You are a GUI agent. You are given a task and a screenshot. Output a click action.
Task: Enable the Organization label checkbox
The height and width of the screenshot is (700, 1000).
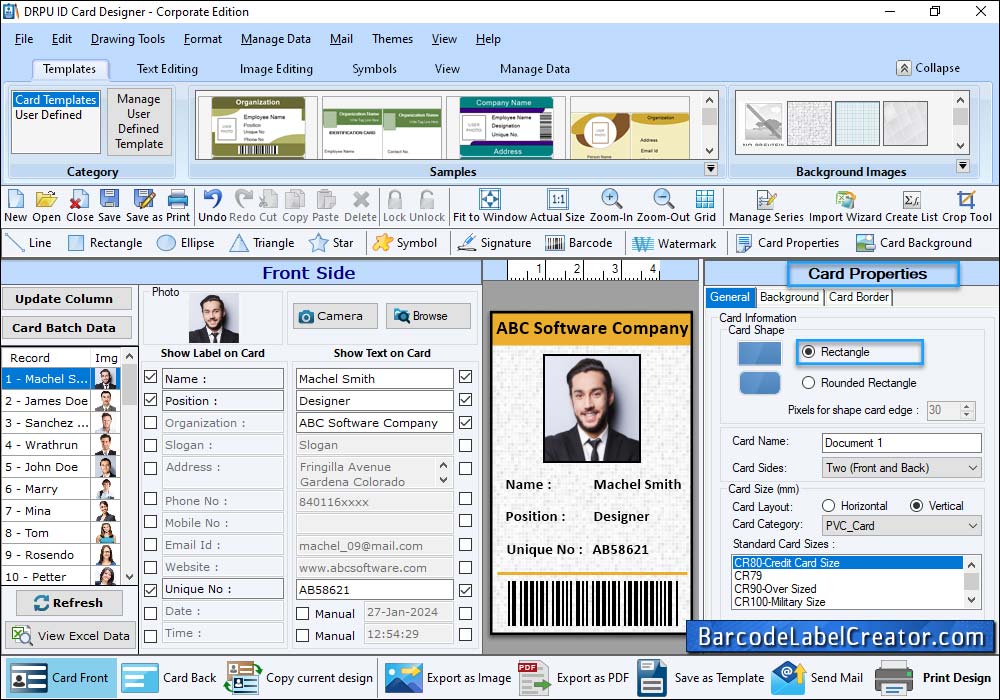coord(151,423)
